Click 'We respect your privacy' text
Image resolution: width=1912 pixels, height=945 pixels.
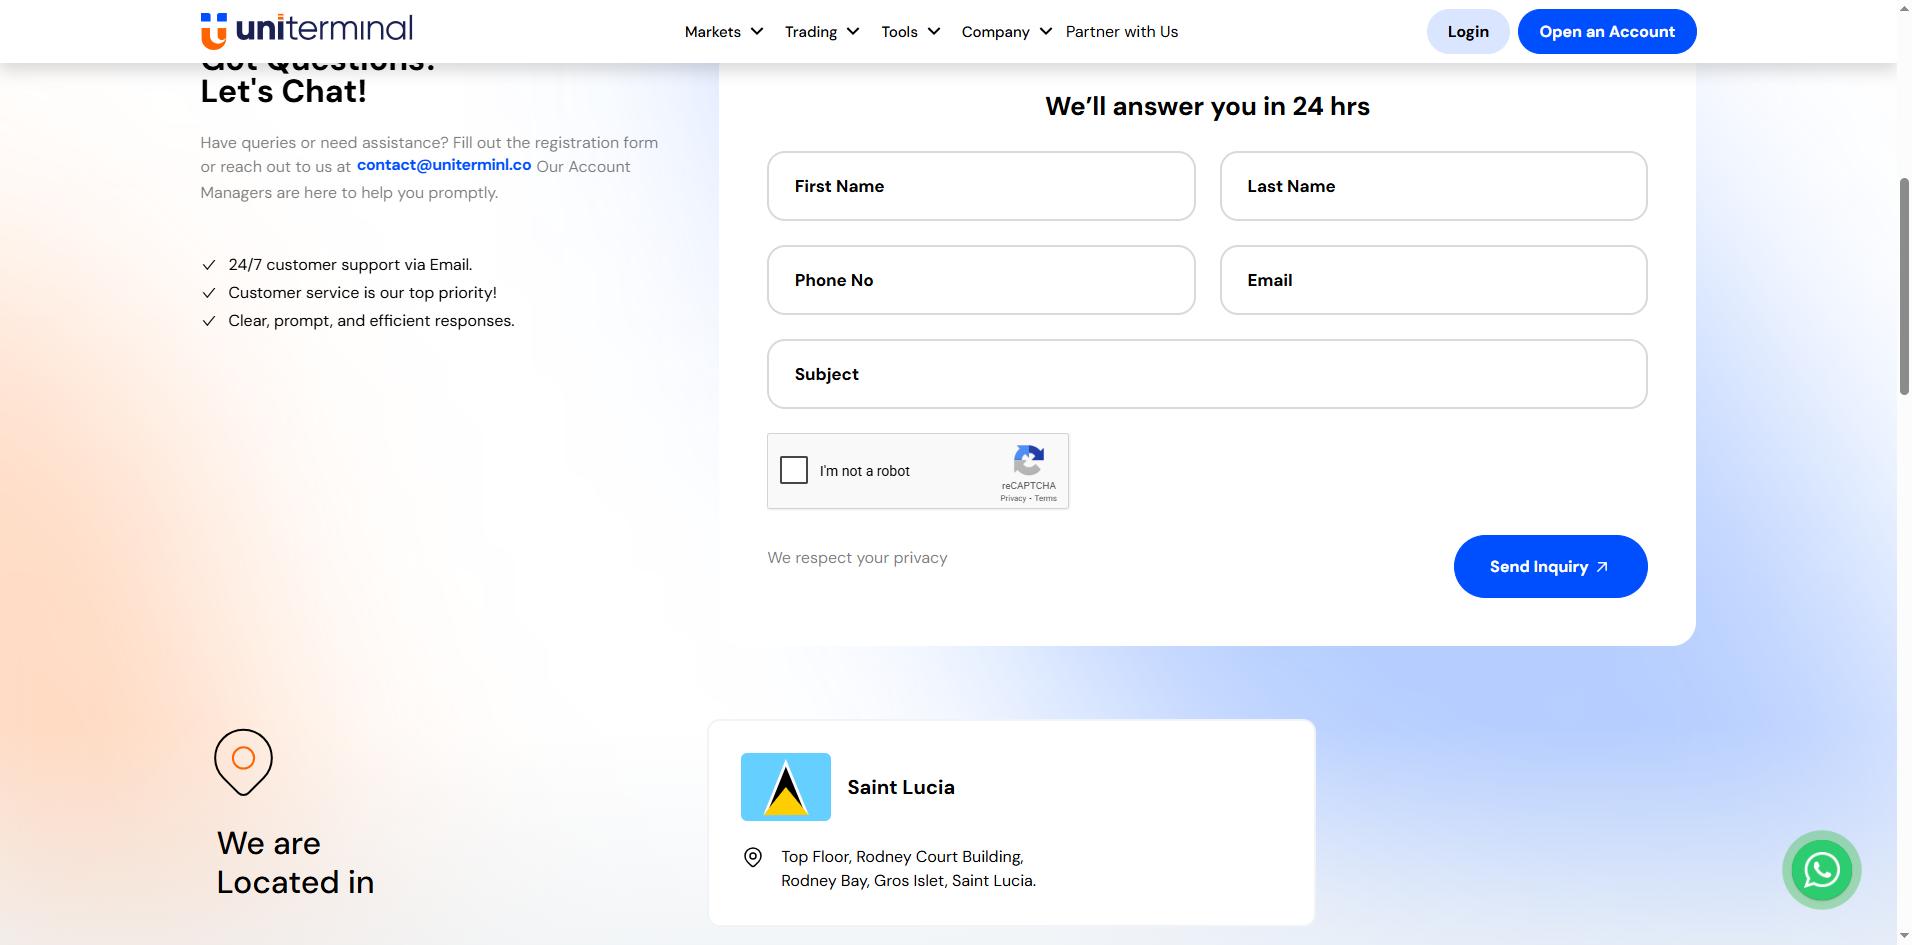pyautogui.click(x=857, y=558)
